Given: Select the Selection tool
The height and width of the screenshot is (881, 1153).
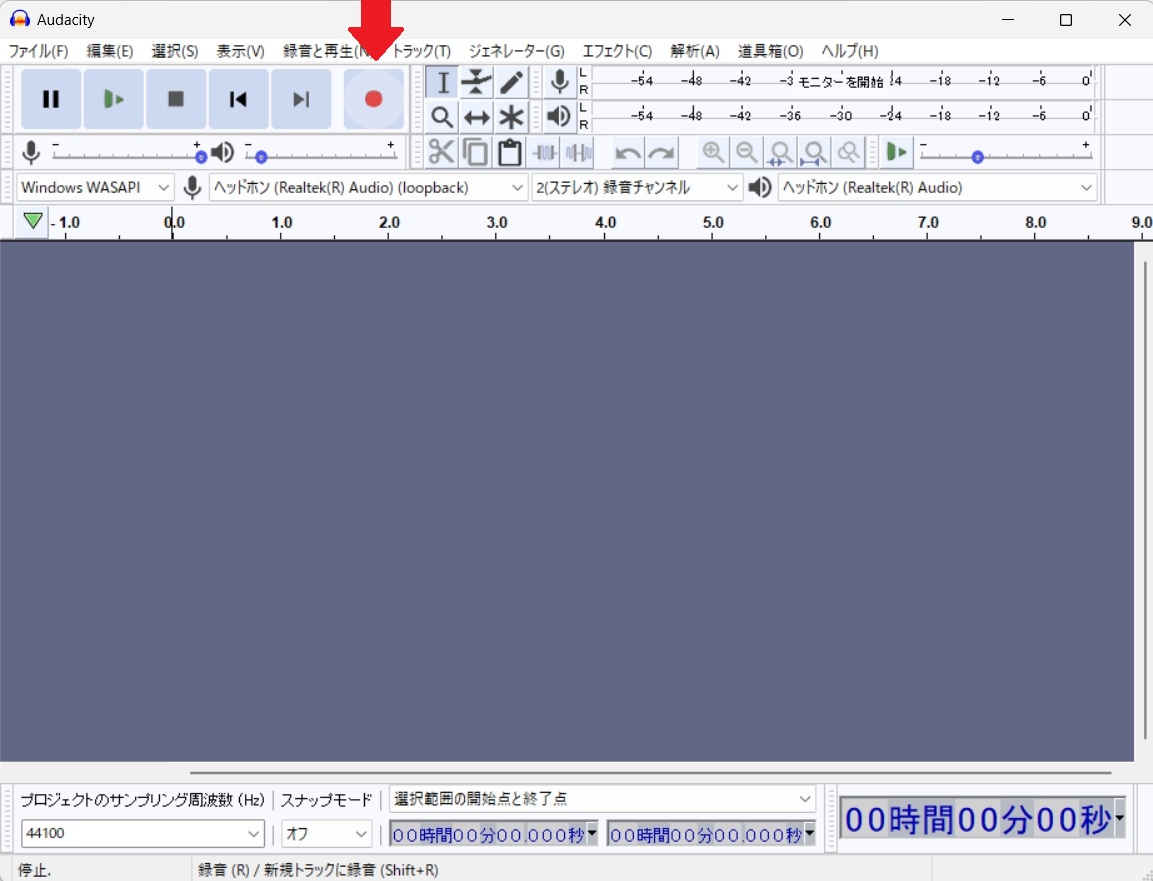Looking at the screenshot, I should [441, 82].
